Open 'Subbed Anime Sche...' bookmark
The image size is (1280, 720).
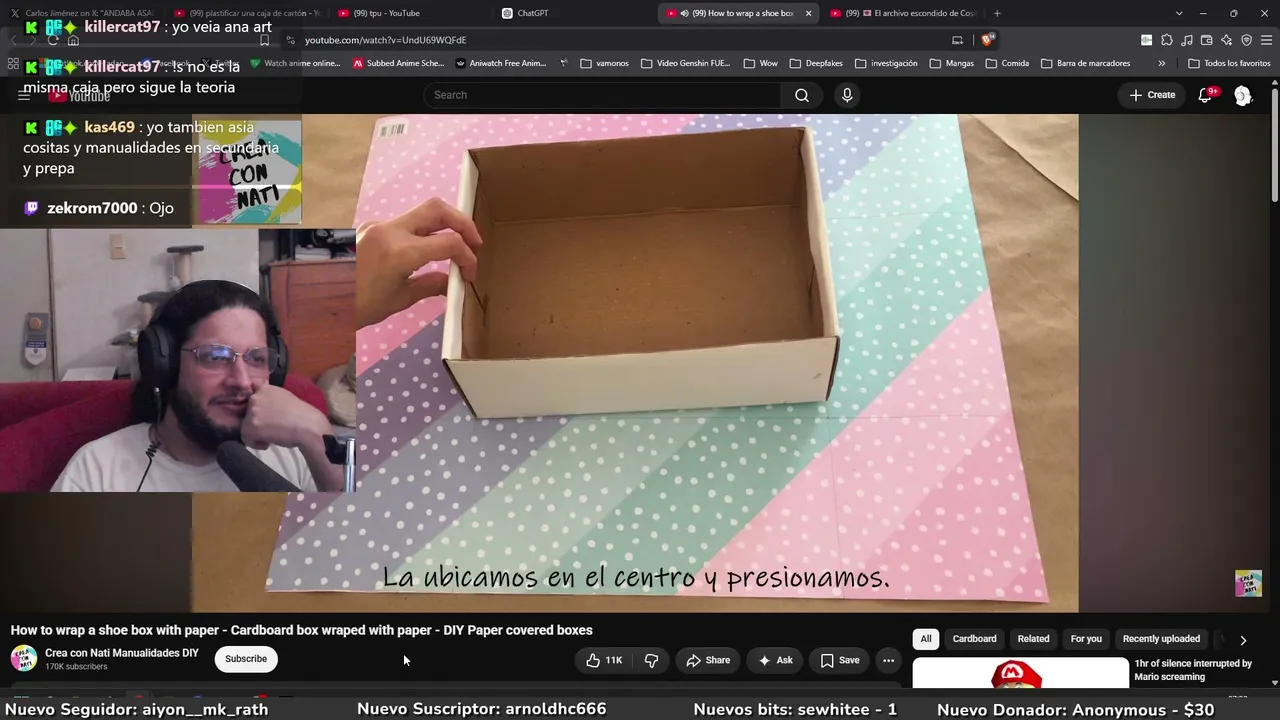[x=397, y=63]
